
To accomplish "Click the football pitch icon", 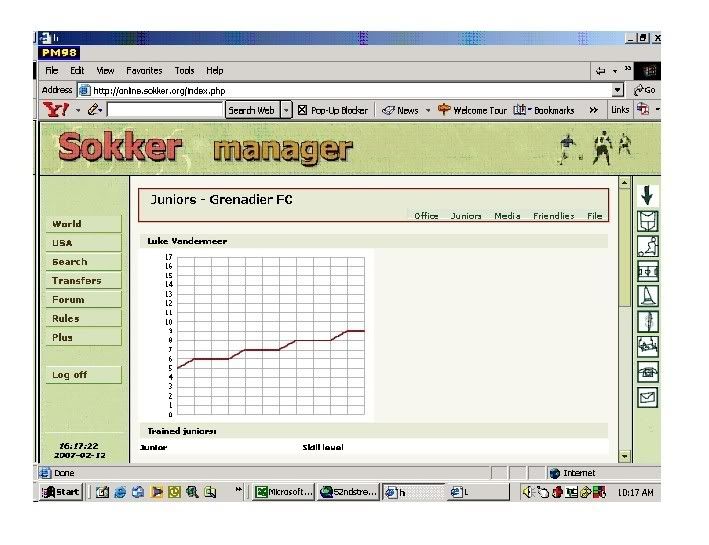I will pos(647,271).
